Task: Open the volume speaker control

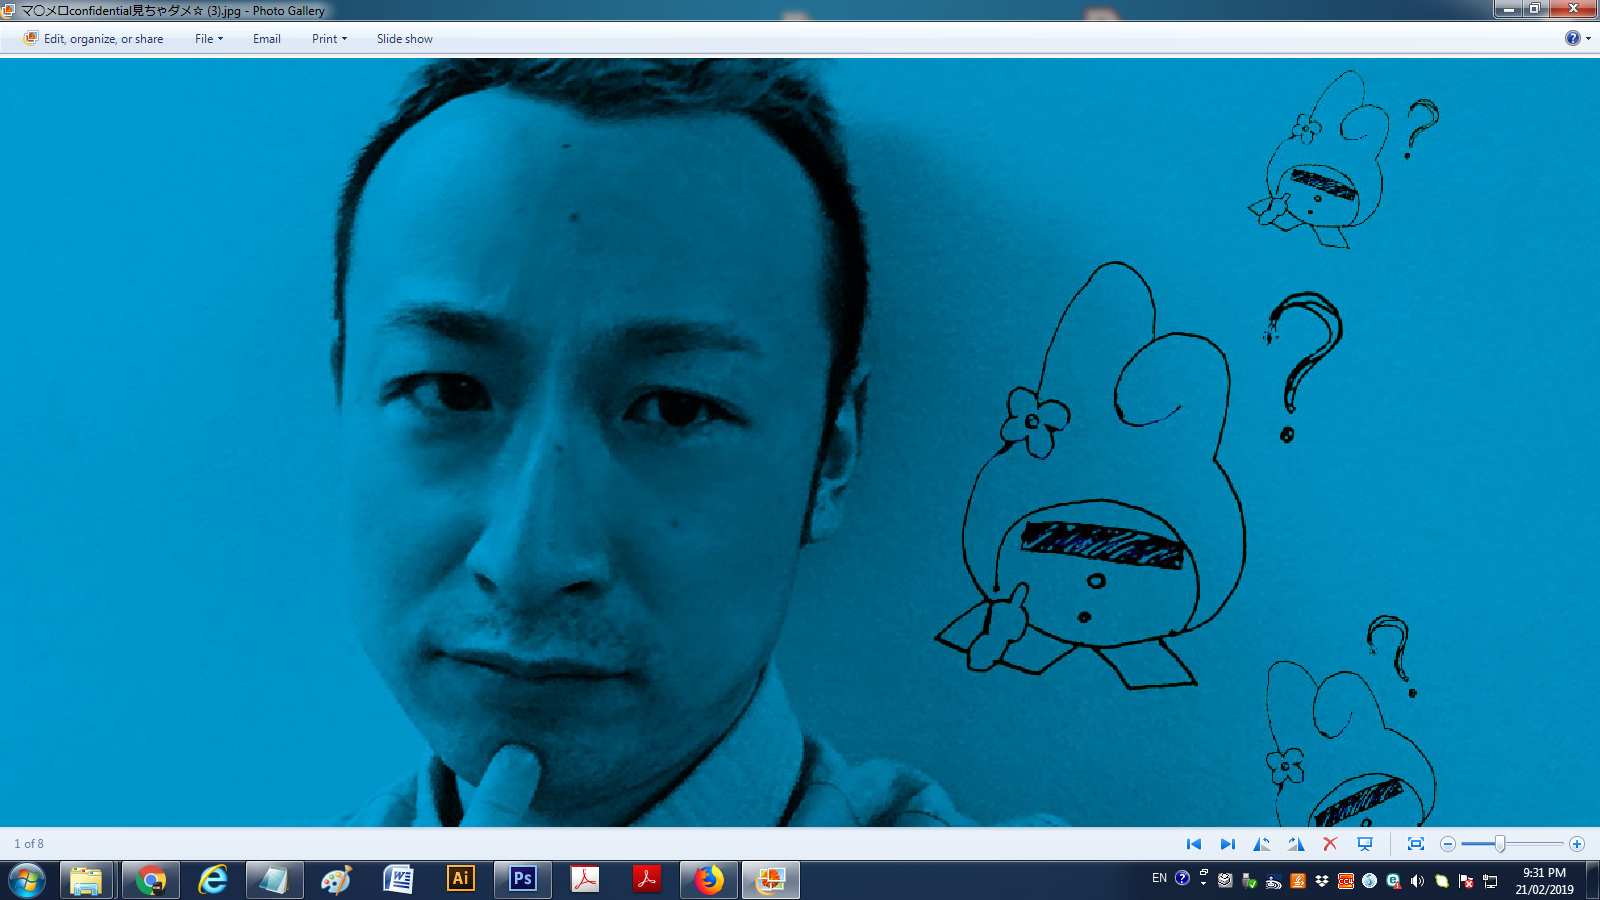Action: (1417, 881)
